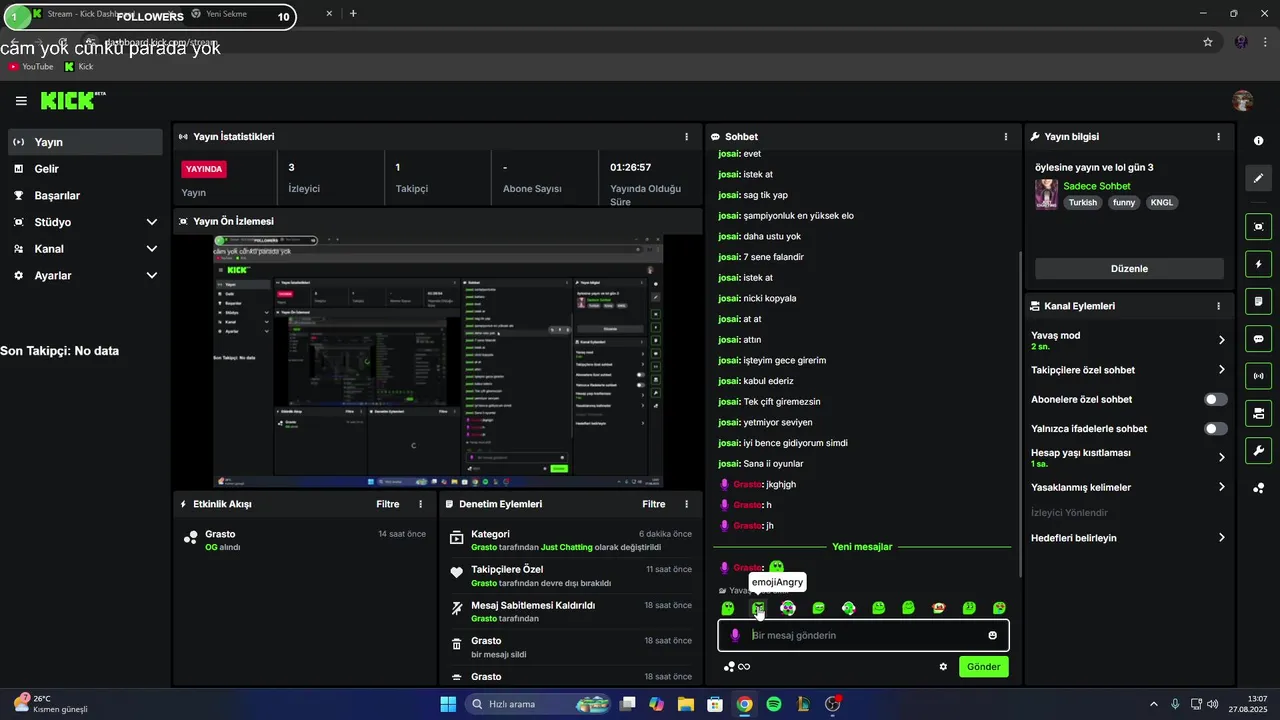The width and height of the screenshot is (1280, 720).
Task: Open Kanal Eylemleri panel three-dot menu
Action: [x=1218, y=306]
